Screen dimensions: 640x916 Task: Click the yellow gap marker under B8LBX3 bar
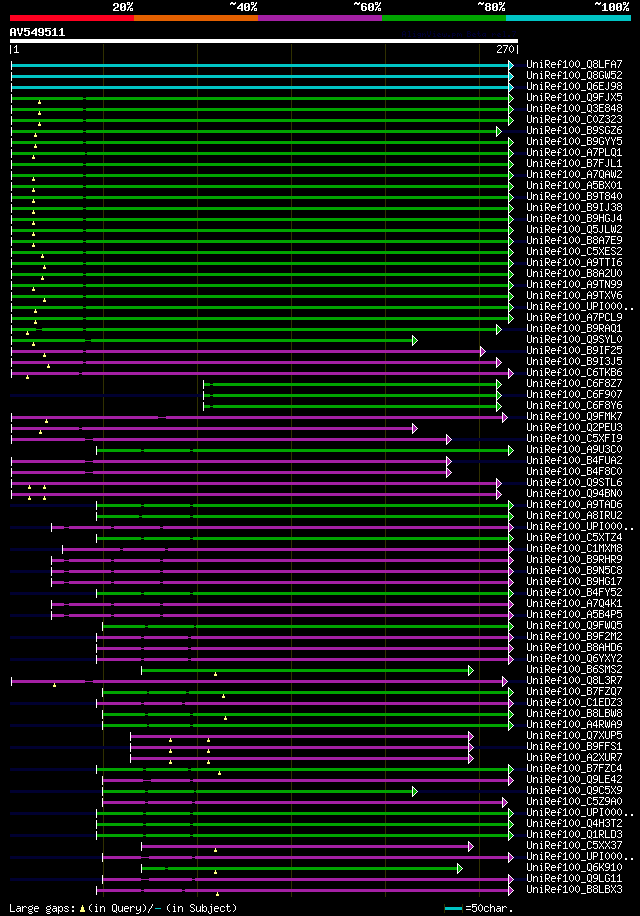click(217, 894)
